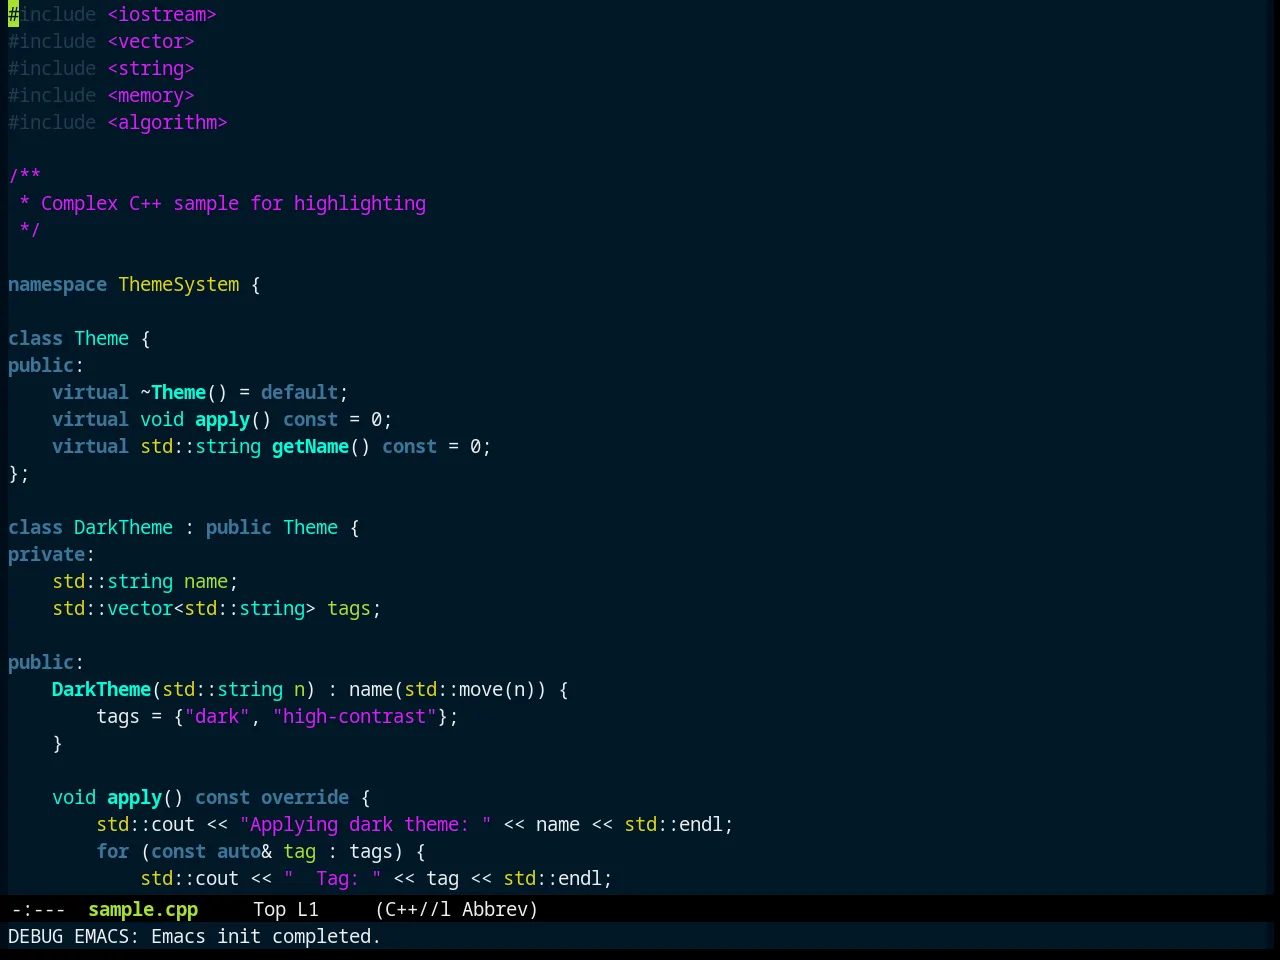Click 'apply' in 'void apply() const override'

pyautogui.click(x=135, y=797)
